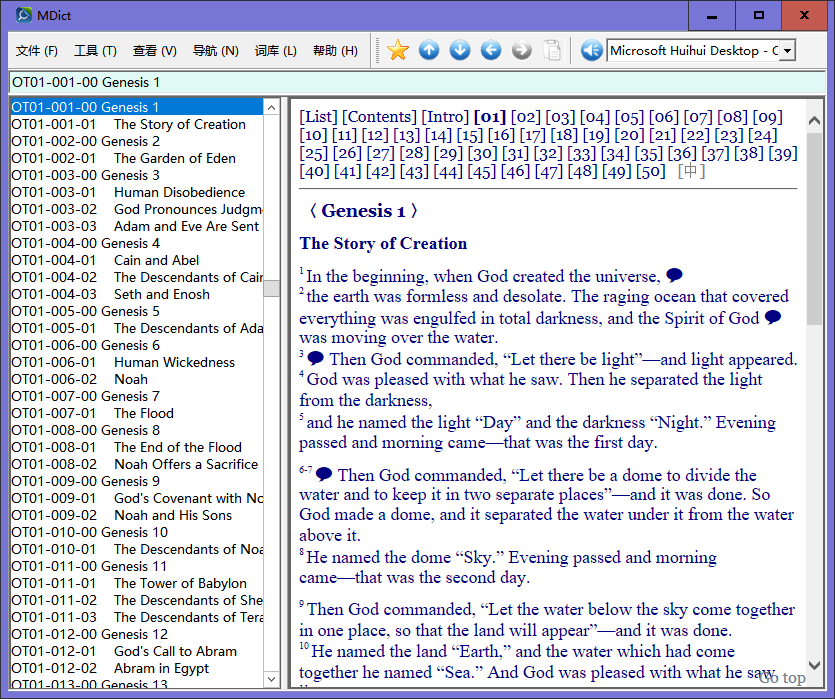
Task: Select entry "OT01-007-01 The Flood"
Action: tap(137, 414)
